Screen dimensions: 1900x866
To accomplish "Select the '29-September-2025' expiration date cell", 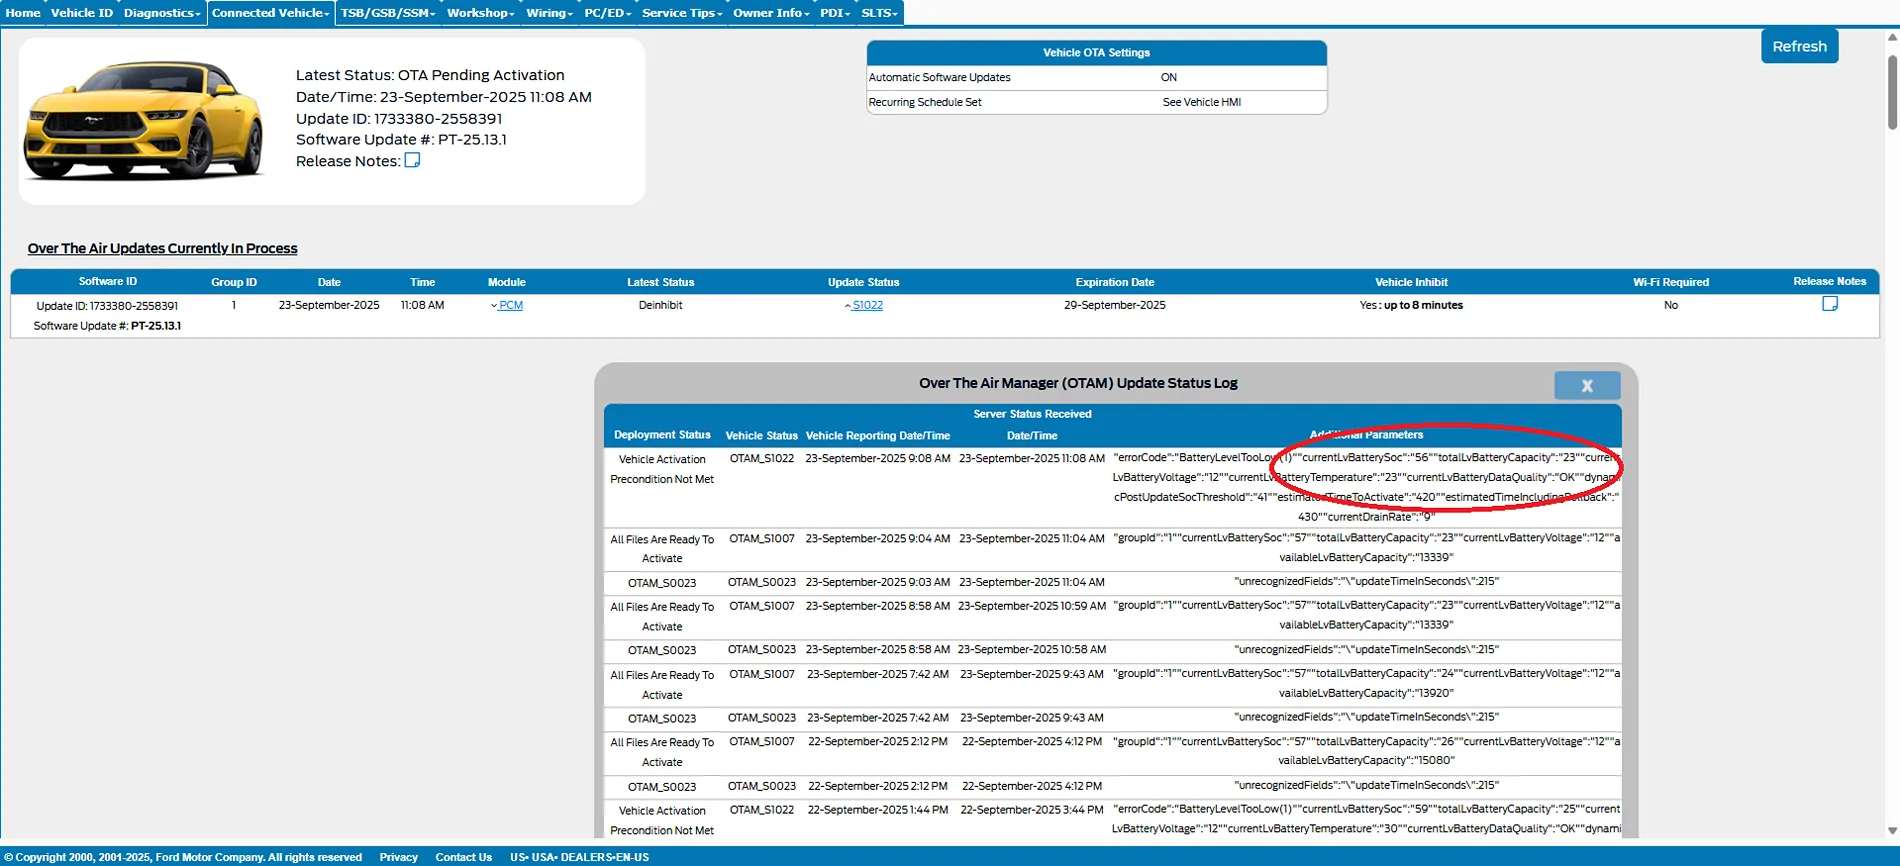I will click(x=1115, y=305).
